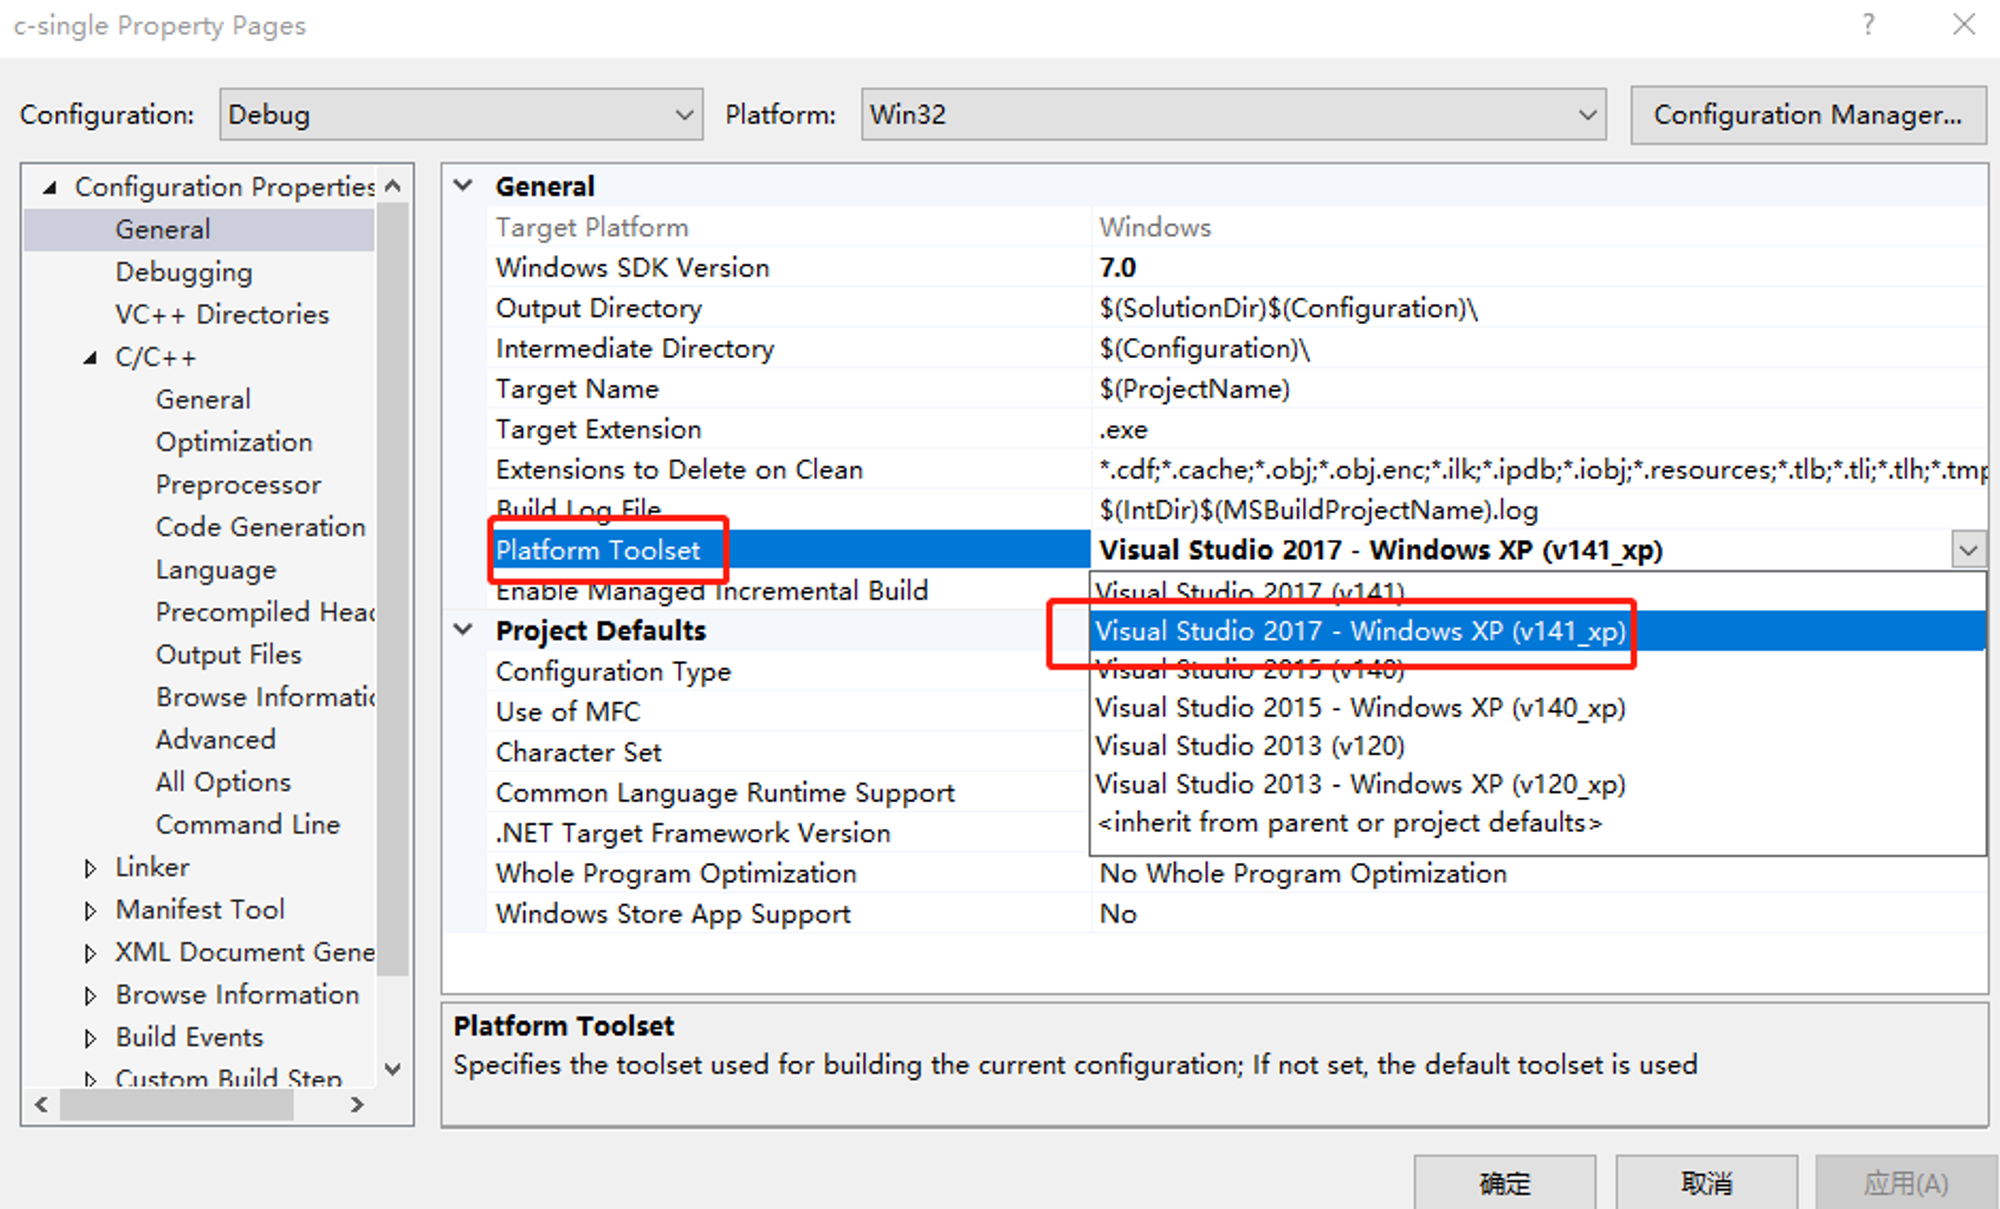Click the 确定 (OK) button
2000x1209 pixels.
pyautogui.click(x=1504, y=1183)
